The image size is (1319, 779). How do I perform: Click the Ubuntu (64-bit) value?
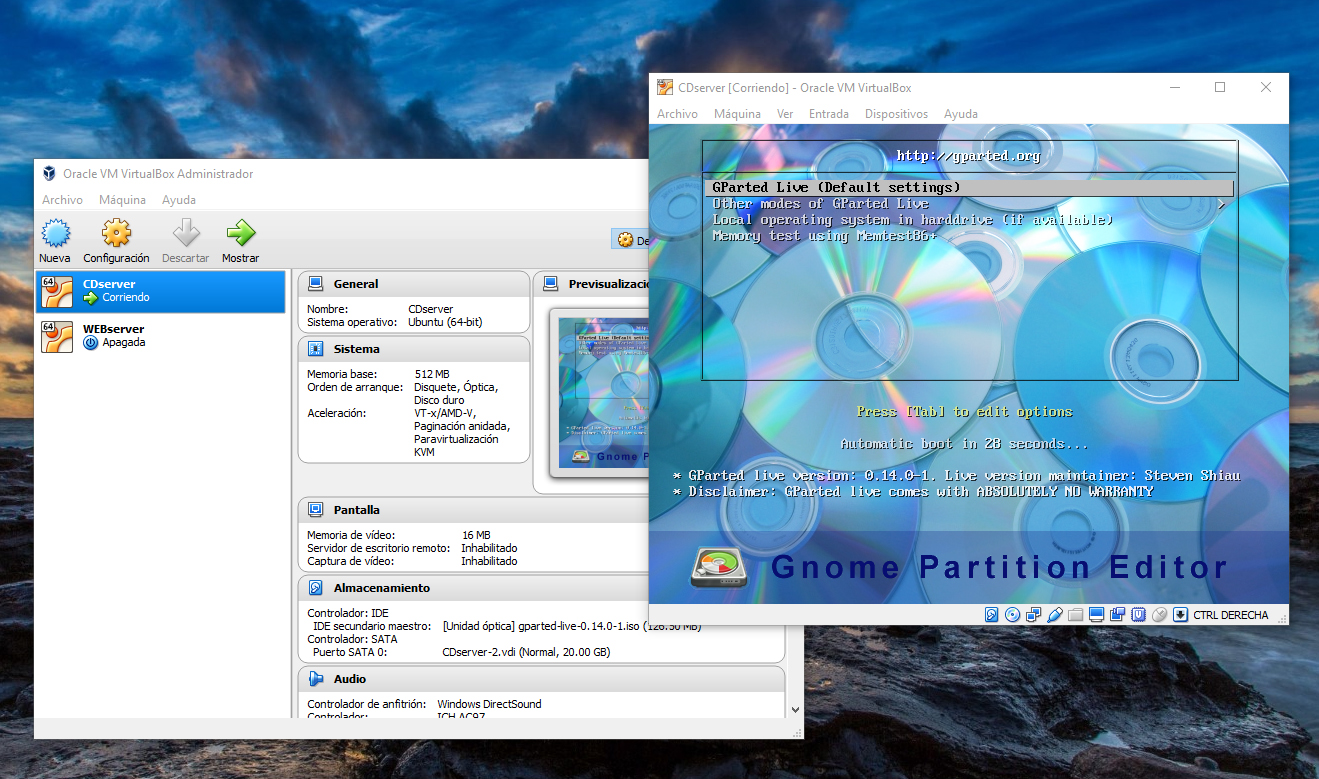click(445, 322)
